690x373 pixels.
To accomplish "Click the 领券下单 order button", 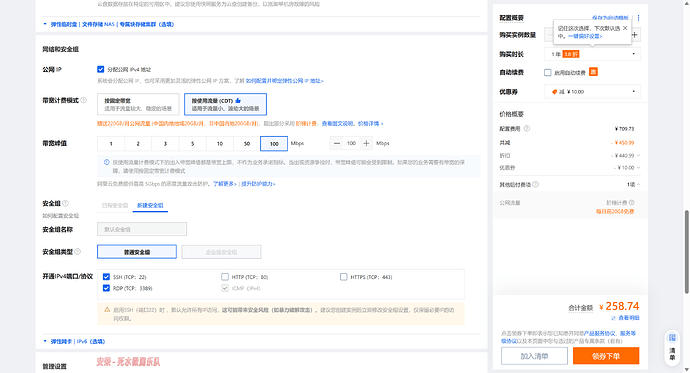I will (606, 356).
